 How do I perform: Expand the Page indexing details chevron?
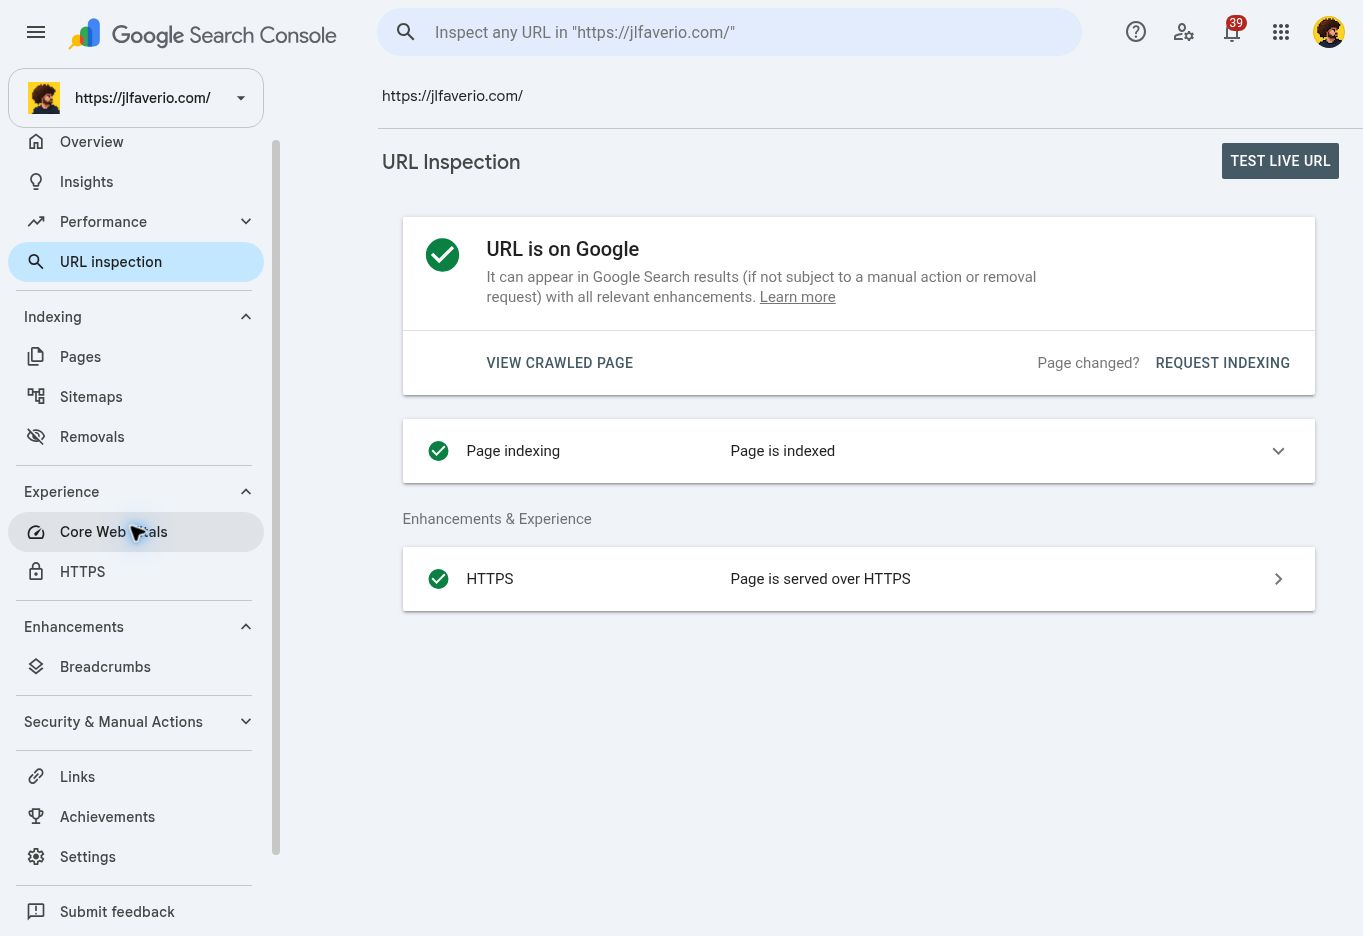point(1278,451)
